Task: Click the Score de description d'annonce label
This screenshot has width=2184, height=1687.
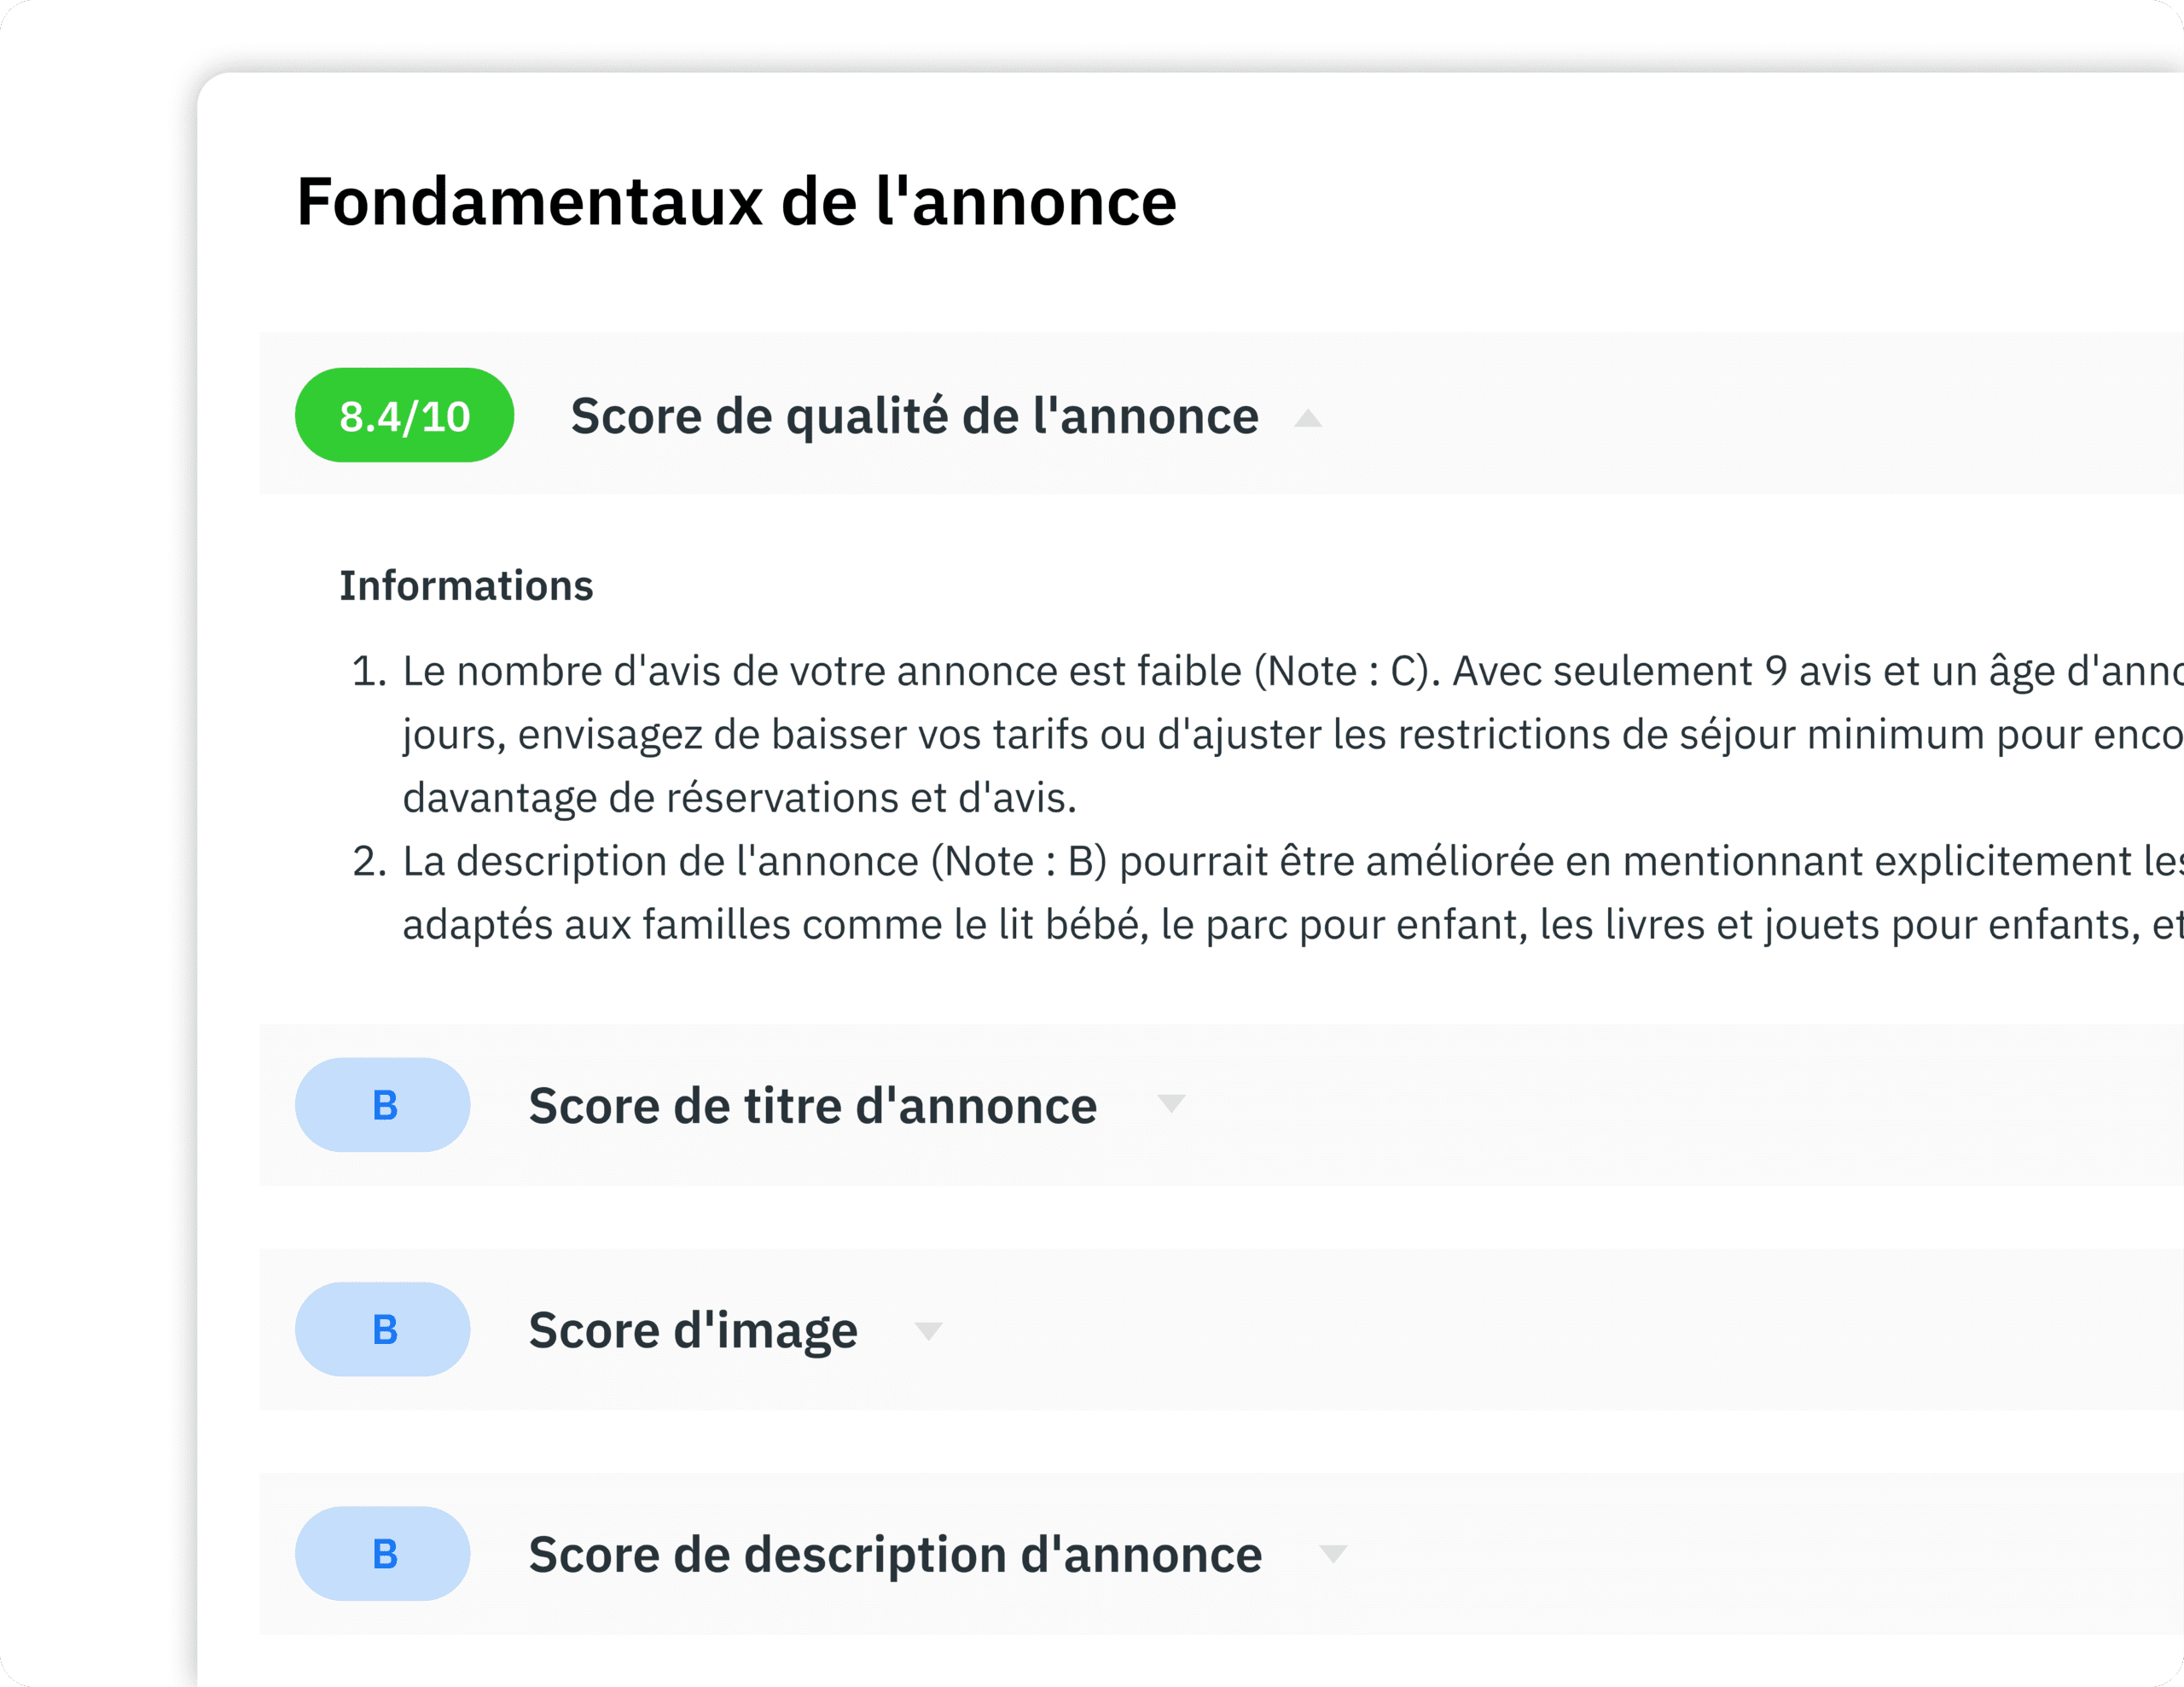Action: (895, 1555)
